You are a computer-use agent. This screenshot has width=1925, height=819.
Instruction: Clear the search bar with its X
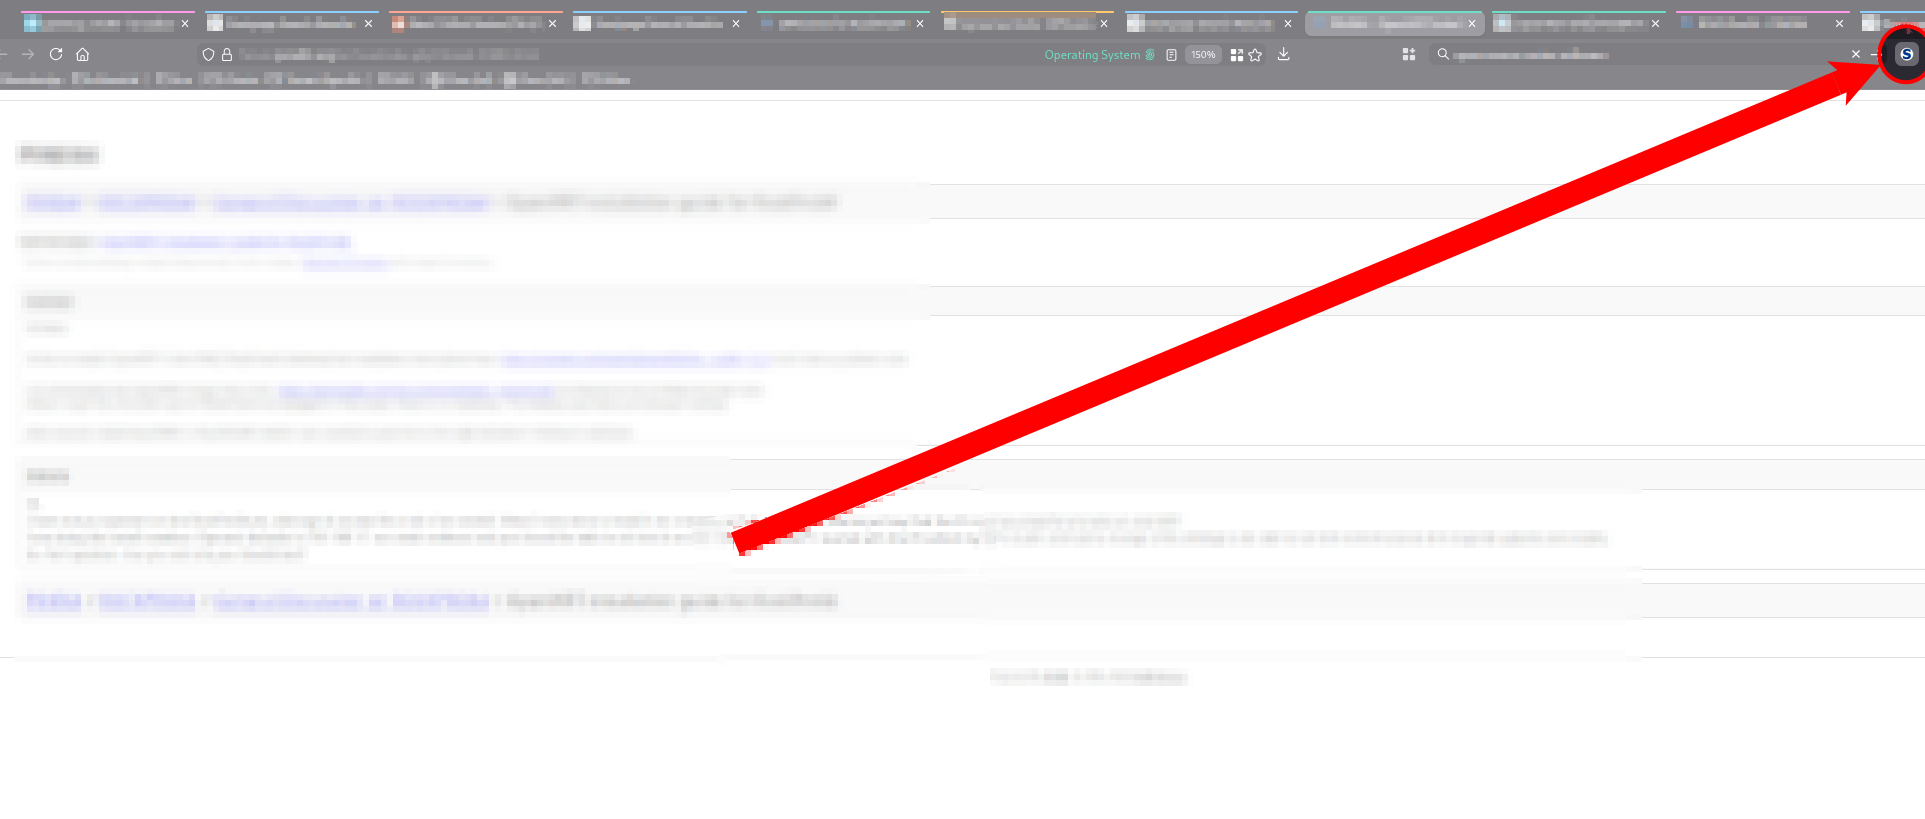coord(1856,55)
